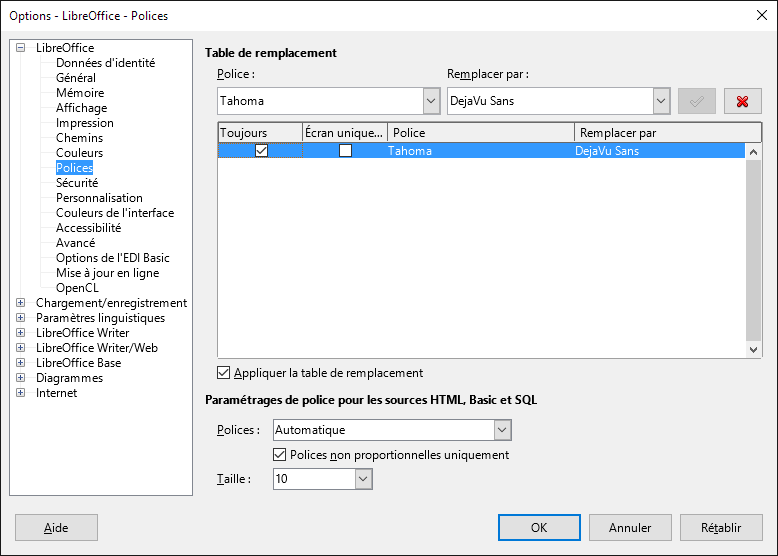
Task: Uncheck Appliquer la table de remplacement
Action: [x=224, y=372]
